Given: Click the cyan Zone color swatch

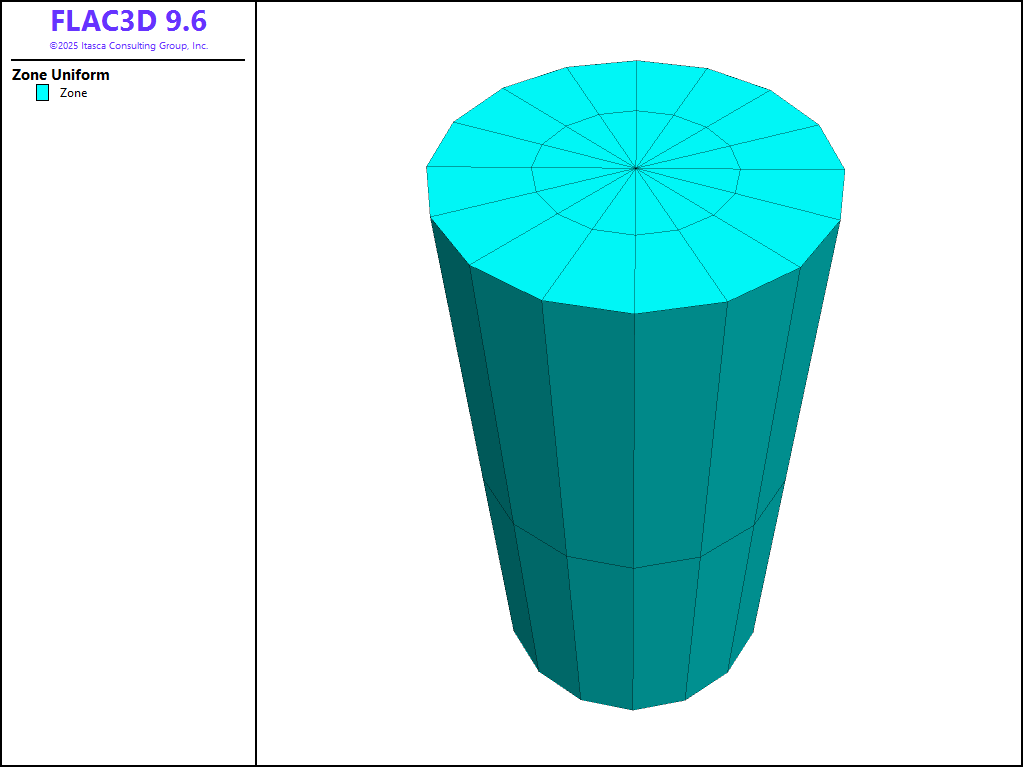Looking at the screenshot, I should [42, 93].
